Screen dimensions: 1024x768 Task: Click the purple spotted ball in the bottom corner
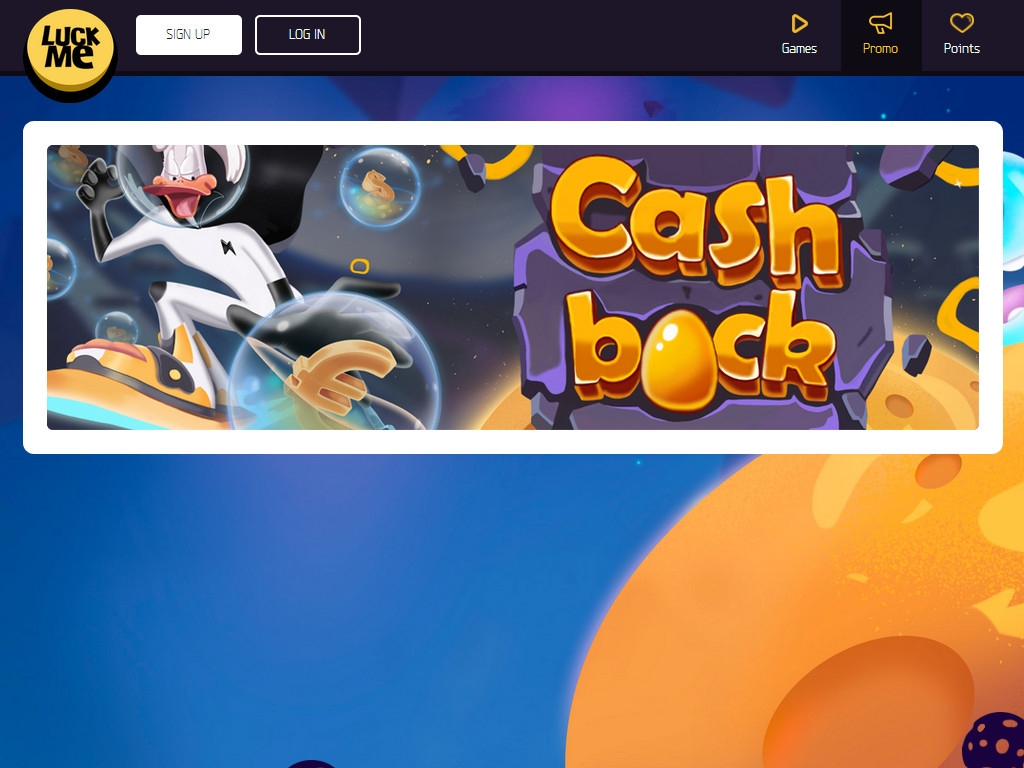[x=994, y=742]
